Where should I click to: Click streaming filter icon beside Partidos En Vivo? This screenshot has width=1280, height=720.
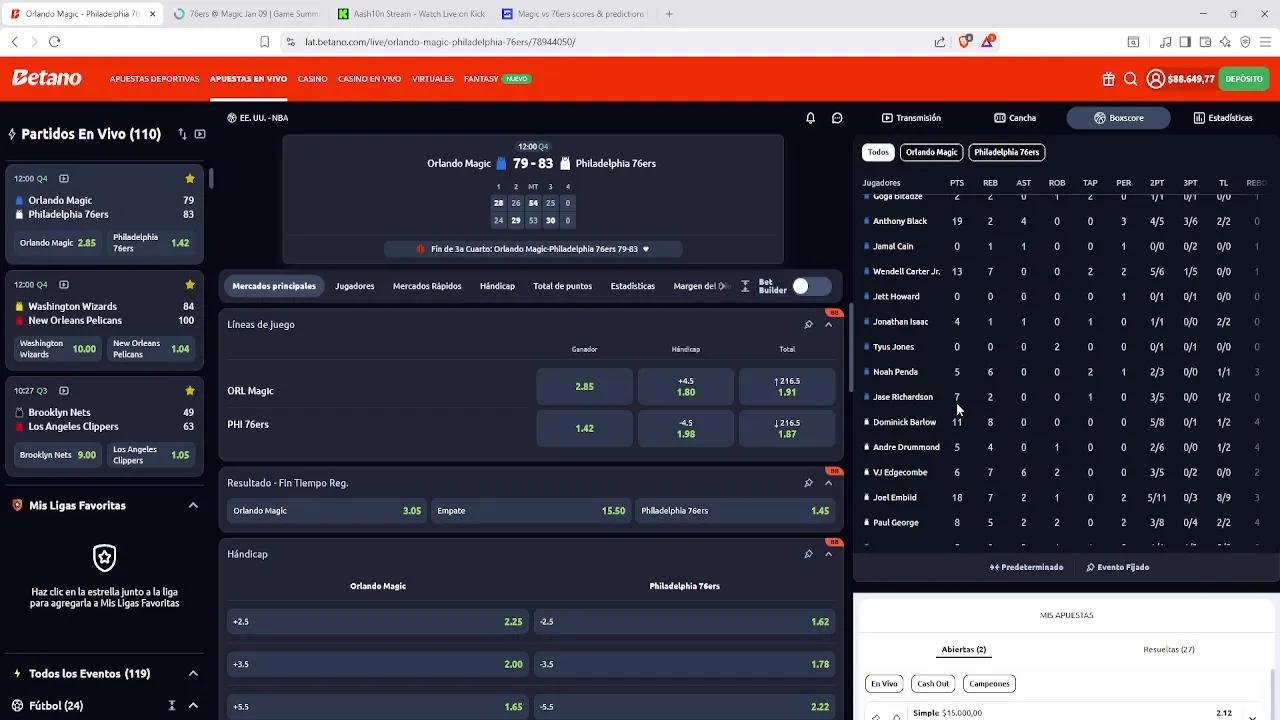[x=200, y=134]
